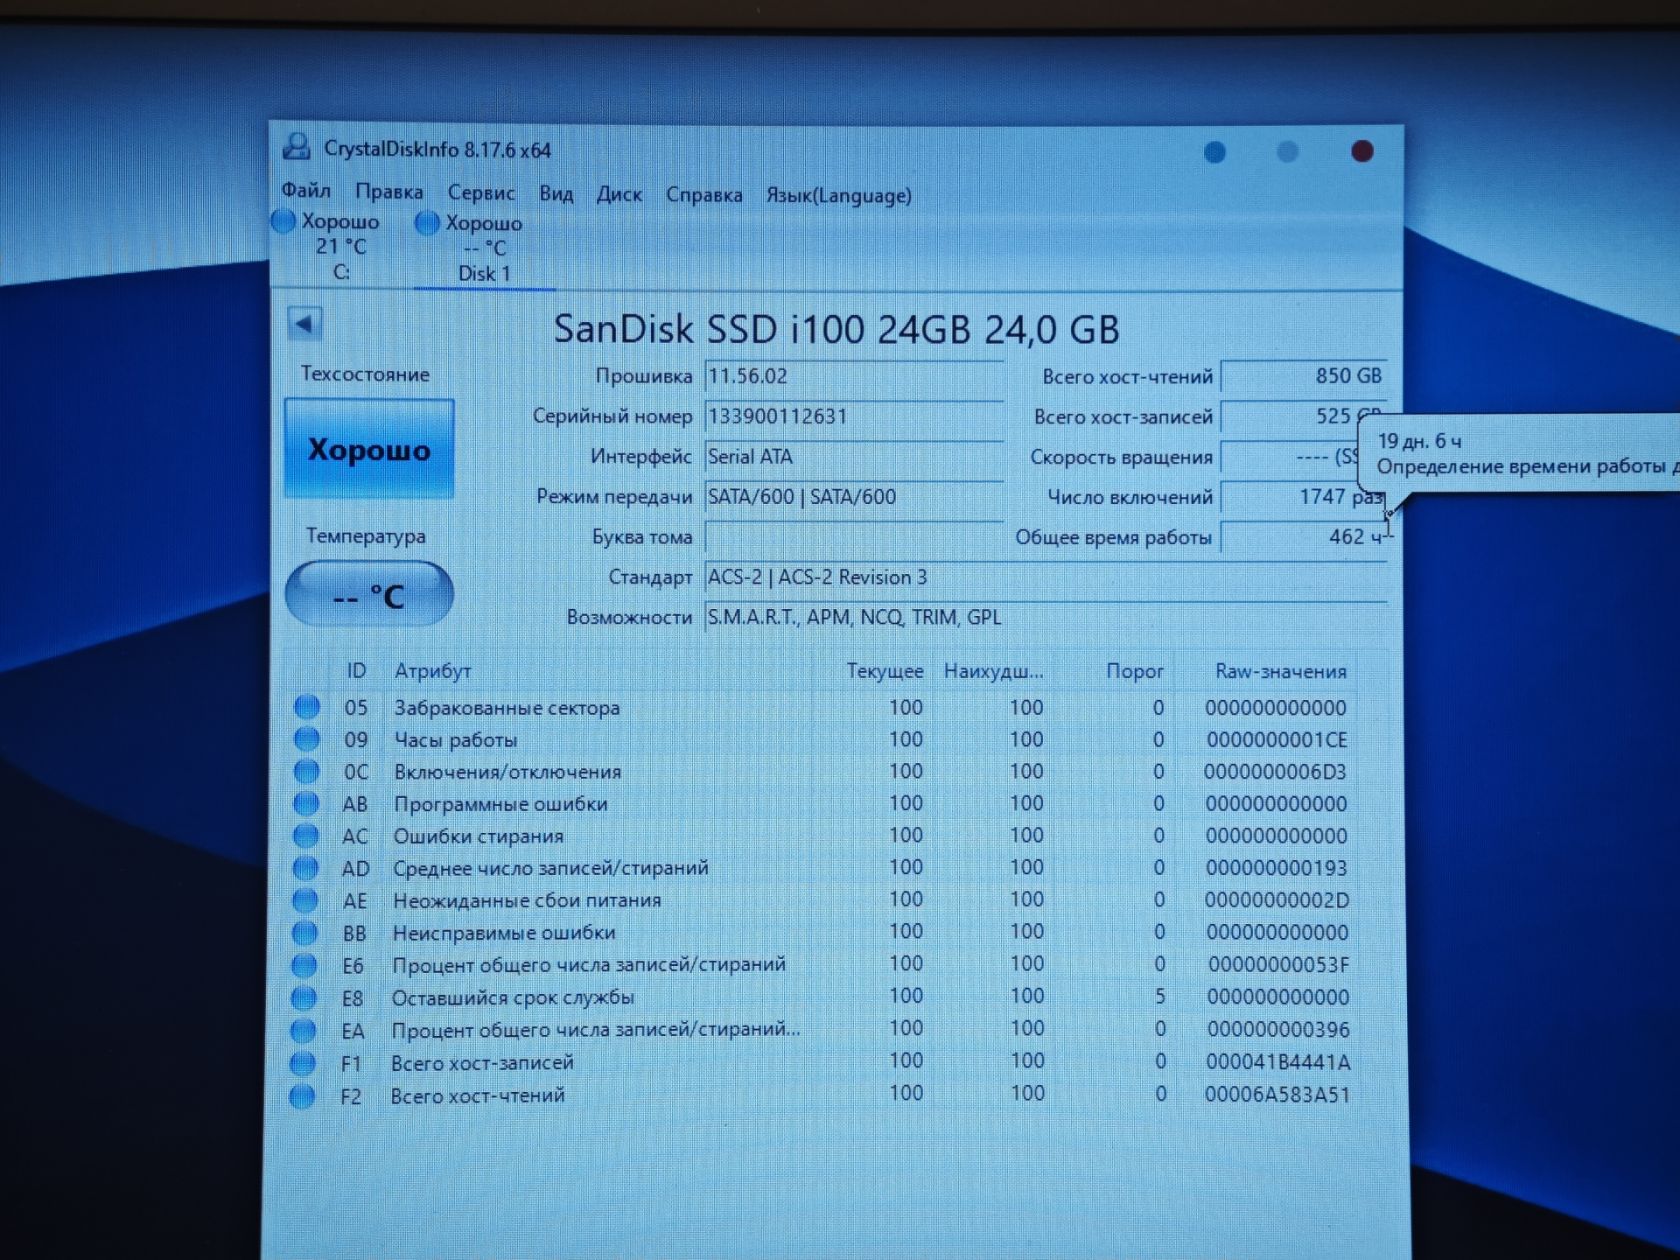The height and width of the screenshot is (1260, 1680).
Task: Go to previous disk with left arrow
Action: [x=305, y=323]
